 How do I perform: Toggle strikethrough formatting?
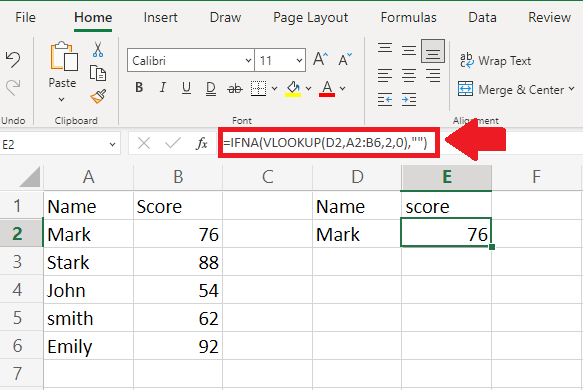point(235,88)
